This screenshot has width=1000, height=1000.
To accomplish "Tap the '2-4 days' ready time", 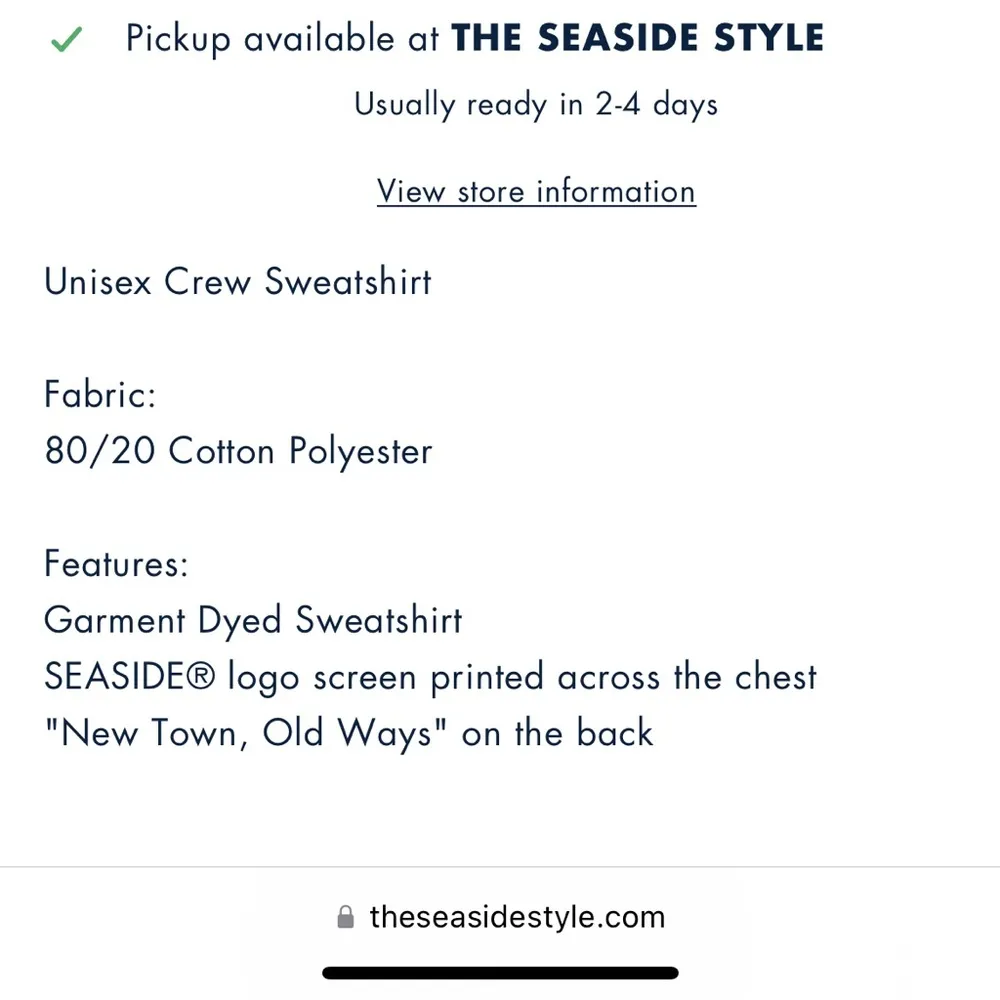I will 657,104.
